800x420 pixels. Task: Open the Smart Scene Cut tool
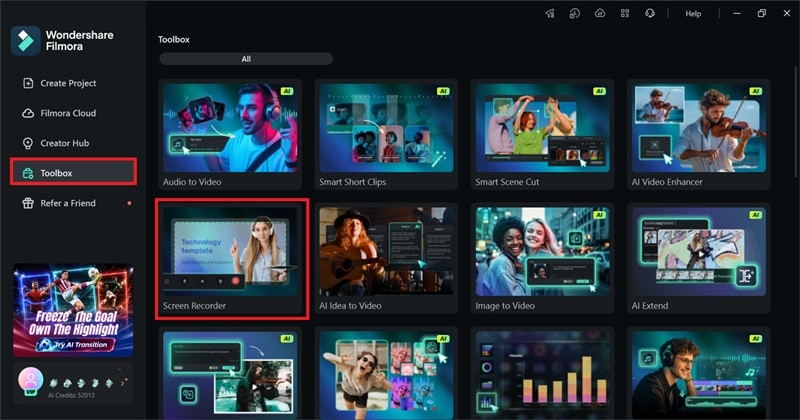click(x=542, y=134)
